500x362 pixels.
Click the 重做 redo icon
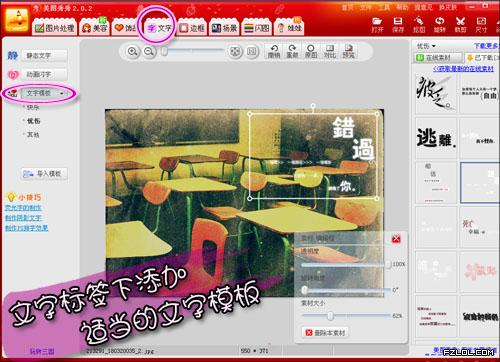(292, 51)
